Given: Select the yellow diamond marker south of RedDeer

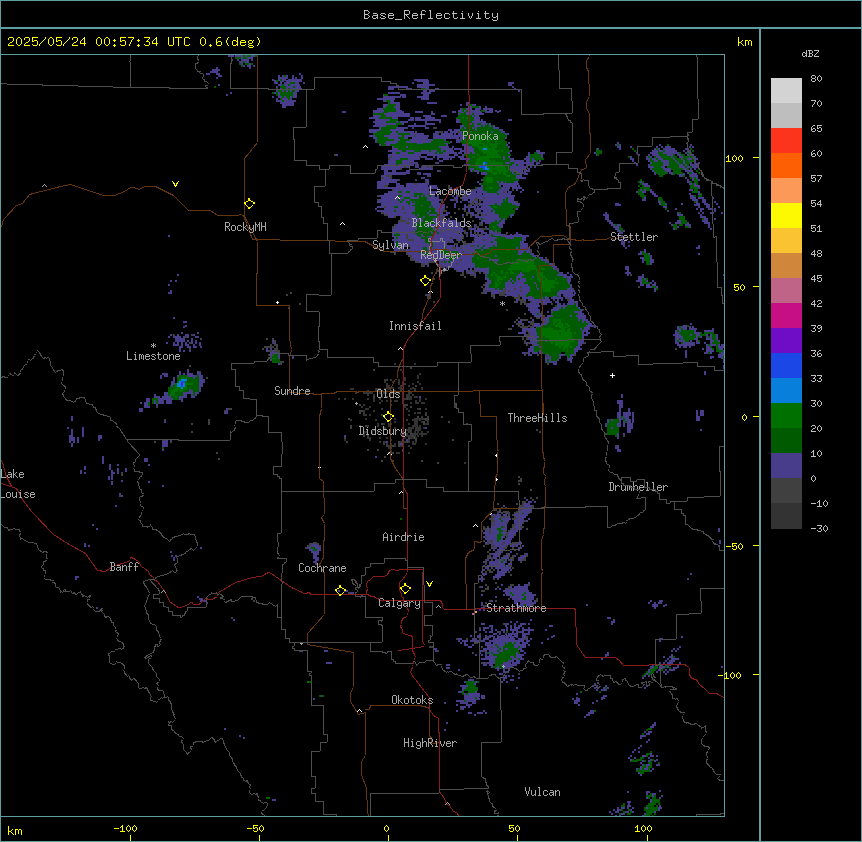Looking at the screenshot, I should tap(425, 281).
